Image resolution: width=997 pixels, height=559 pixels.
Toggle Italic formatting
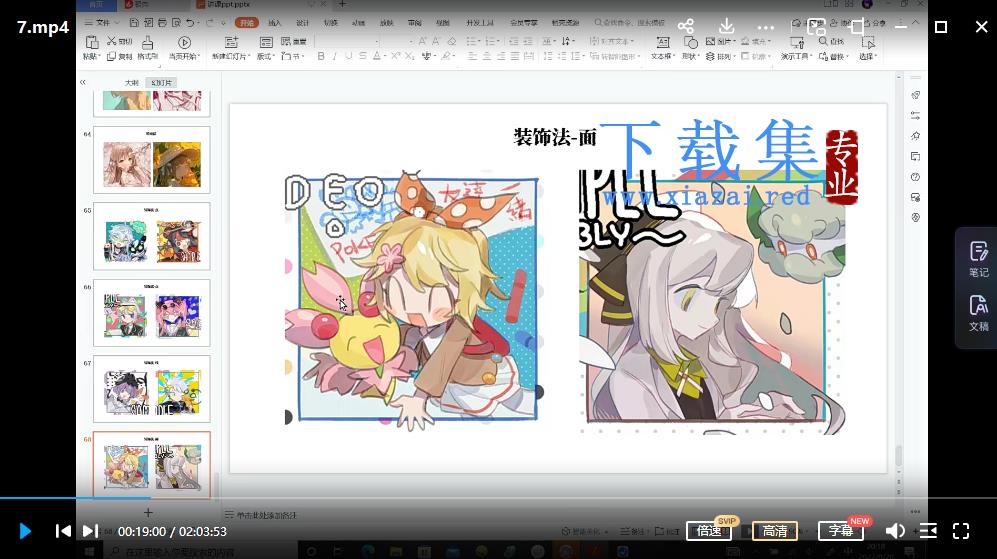[335, 57]
